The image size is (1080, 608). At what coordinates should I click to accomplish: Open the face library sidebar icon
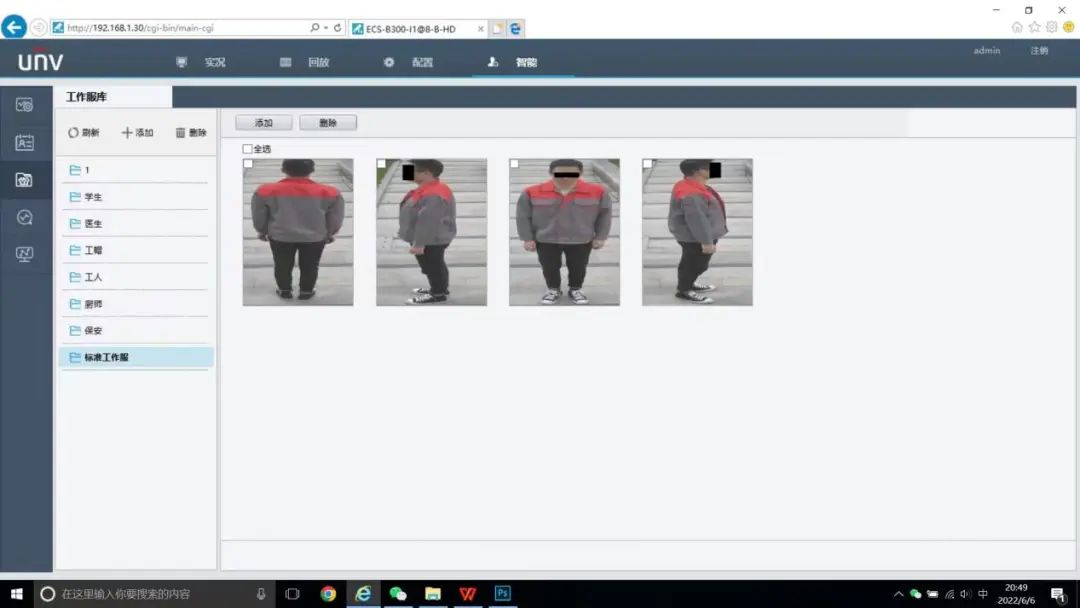point(25,143)
